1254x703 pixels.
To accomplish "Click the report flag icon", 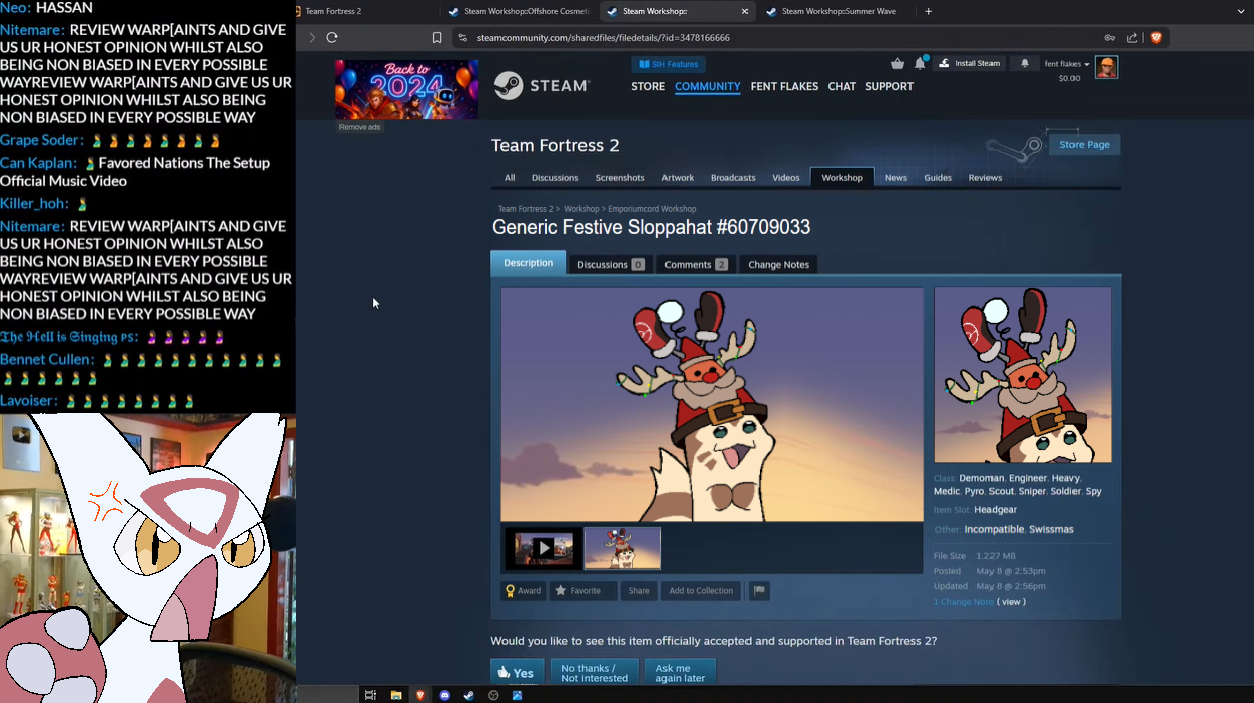I will (759, 590).
